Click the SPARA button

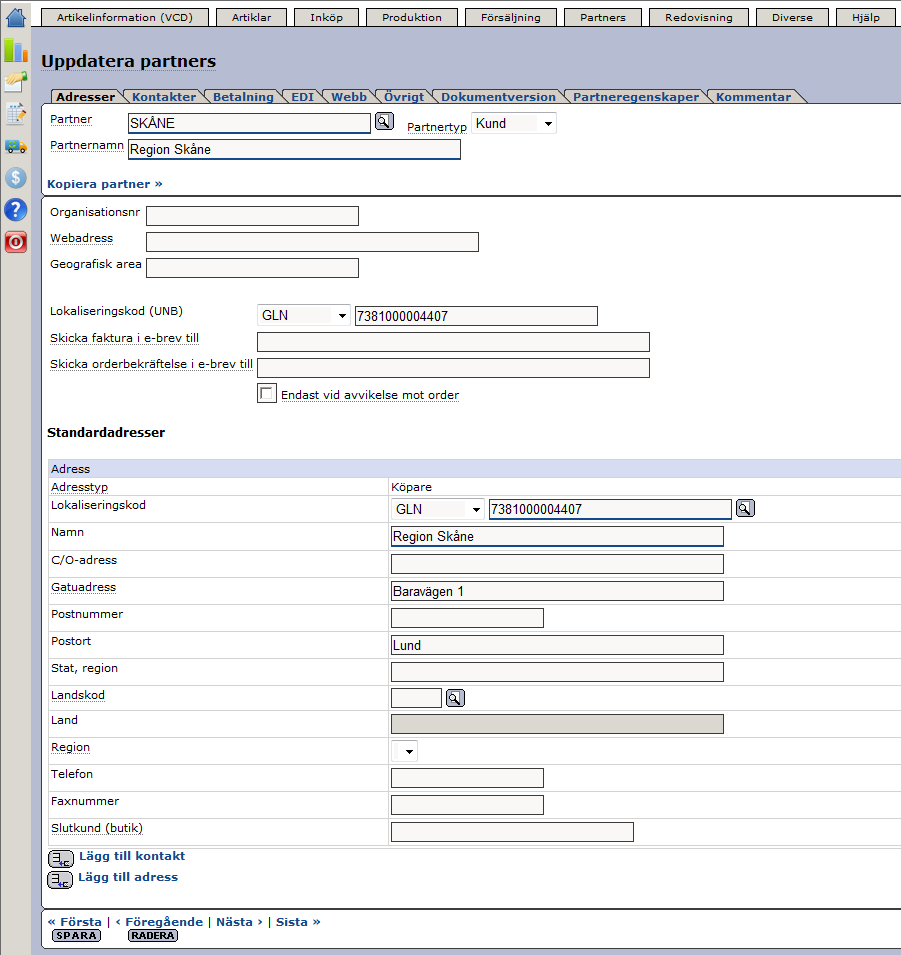click(76, 936)
